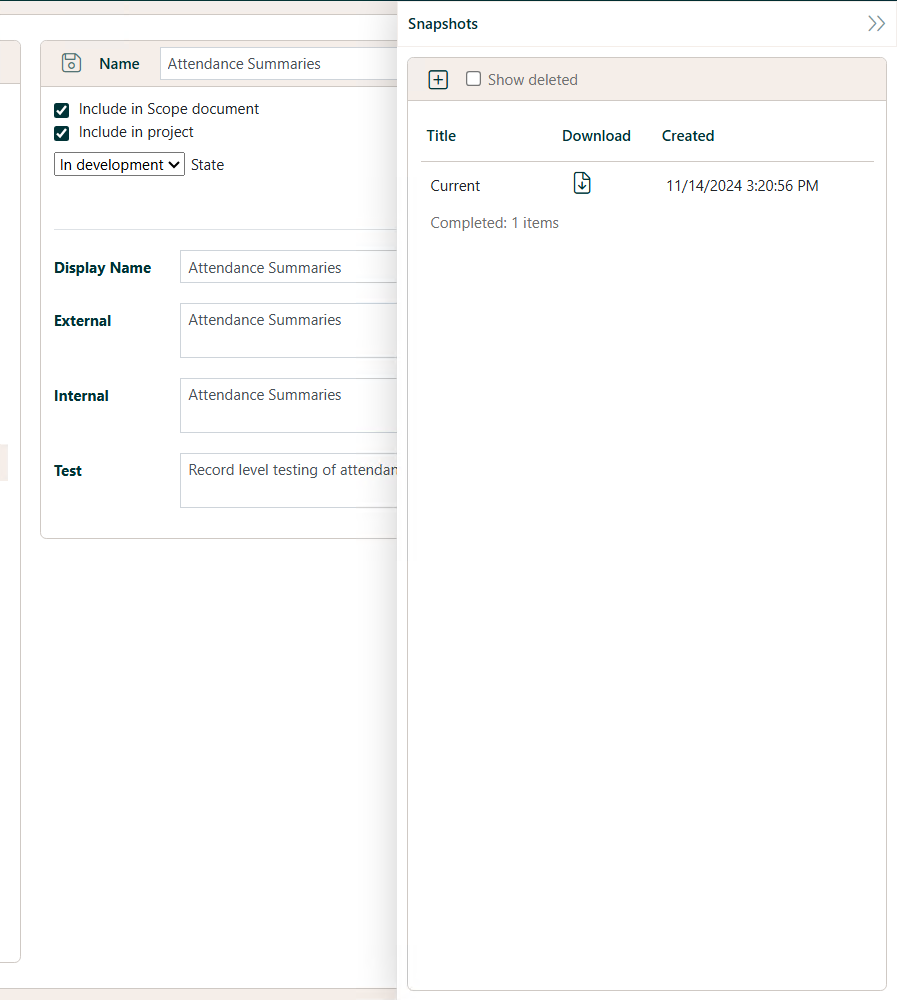Add a new snapshot with plus icon

point(438,80)
